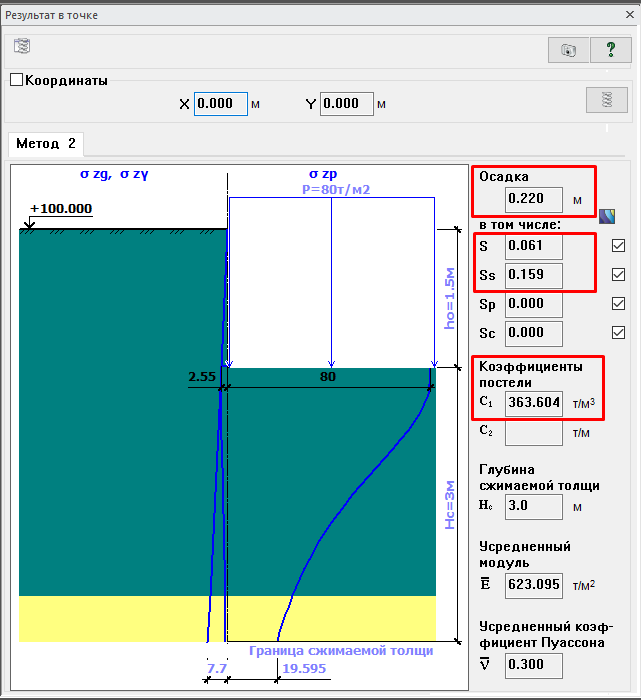Click the color map icon beside Осадка

(606, 214)
